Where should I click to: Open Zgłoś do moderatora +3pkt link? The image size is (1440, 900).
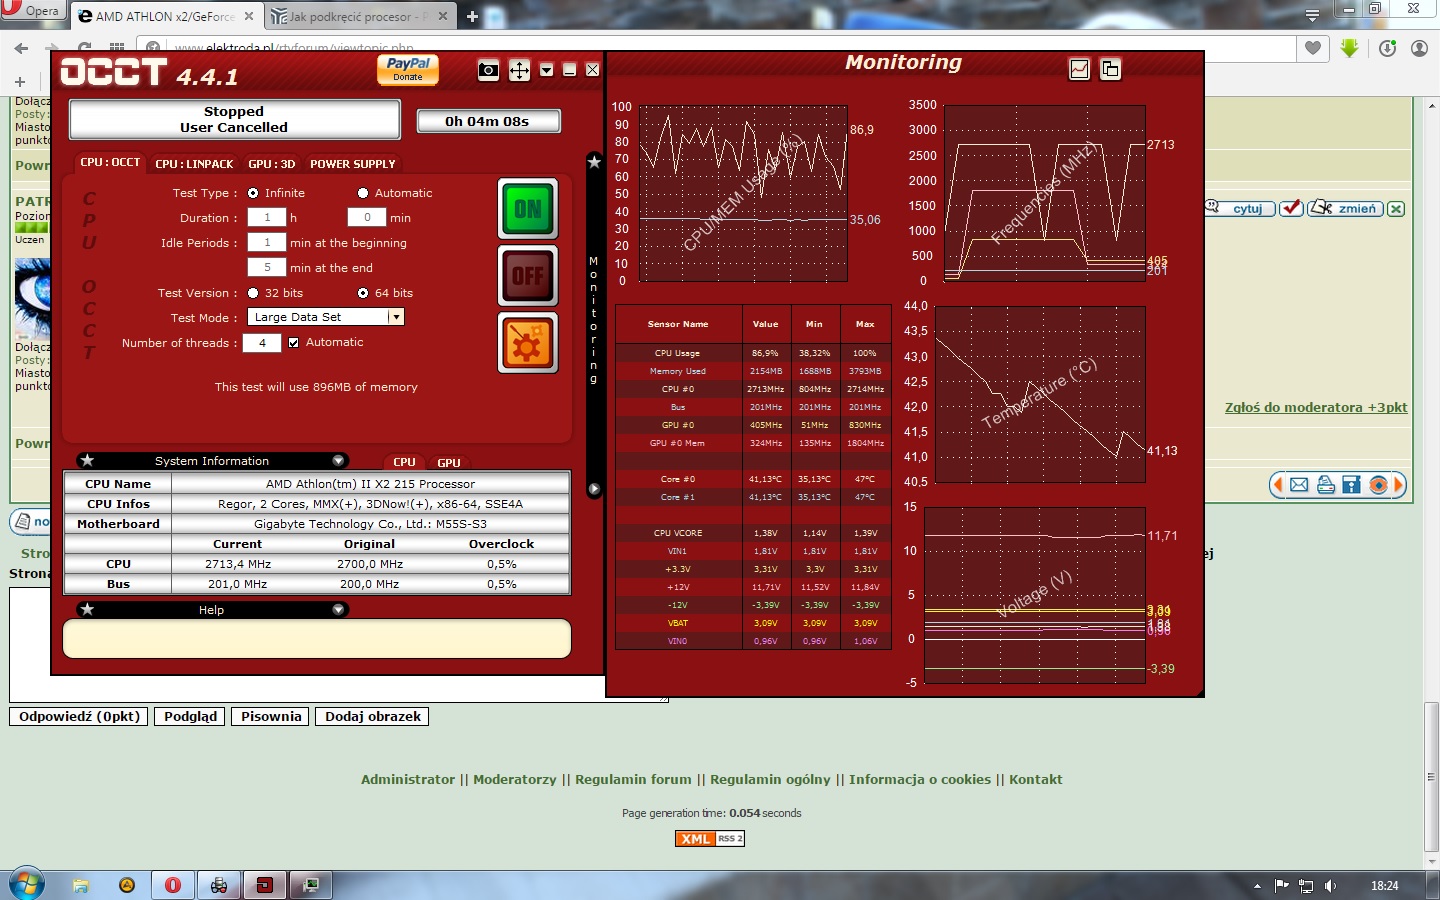pos(1316,407)
